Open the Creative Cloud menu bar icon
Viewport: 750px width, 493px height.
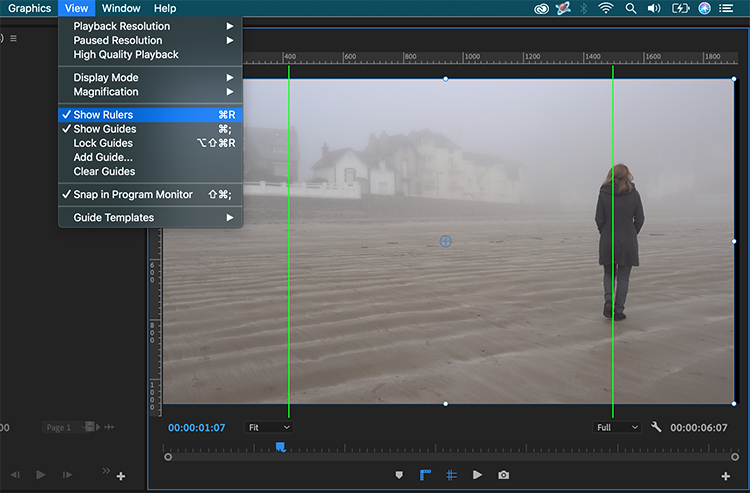click(541, 9)
